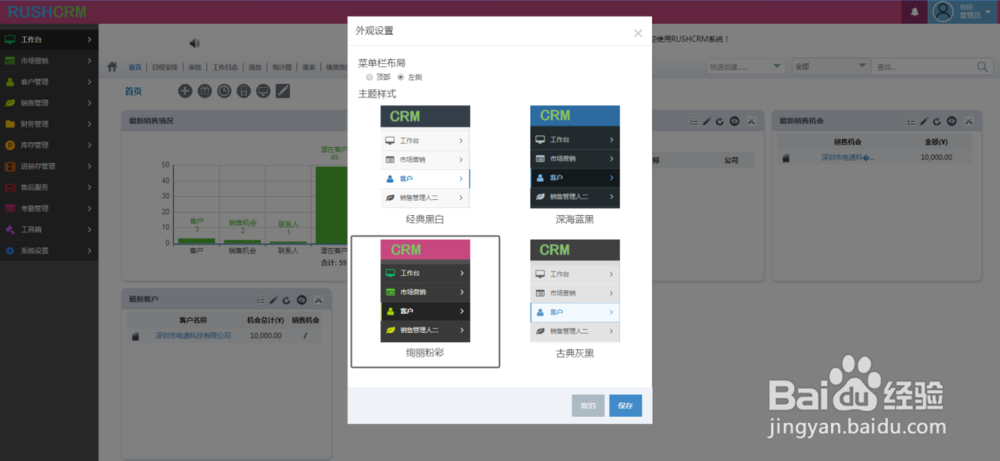The height and width of the screenshot is (461, 1000).
Task: Click the home house icon in navigation bar
Action: tap(112, 66)
